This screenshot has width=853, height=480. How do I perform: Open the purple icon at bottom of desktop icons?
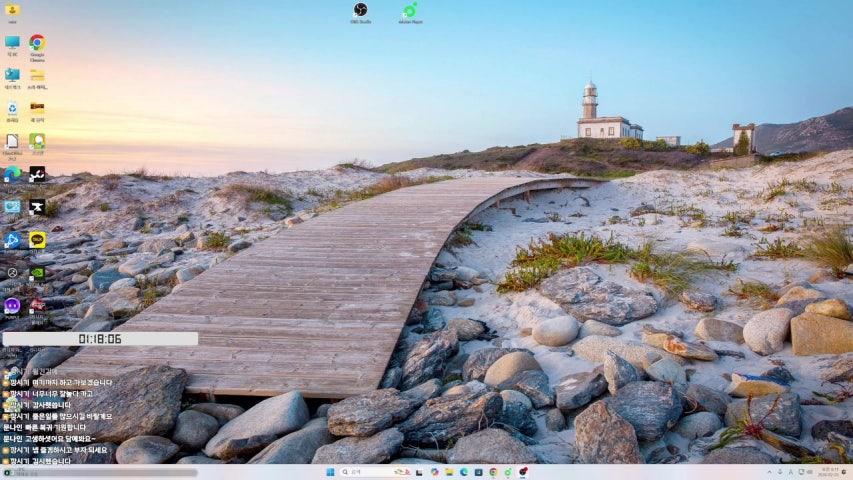pyautogui.click(x=12, y=305)
